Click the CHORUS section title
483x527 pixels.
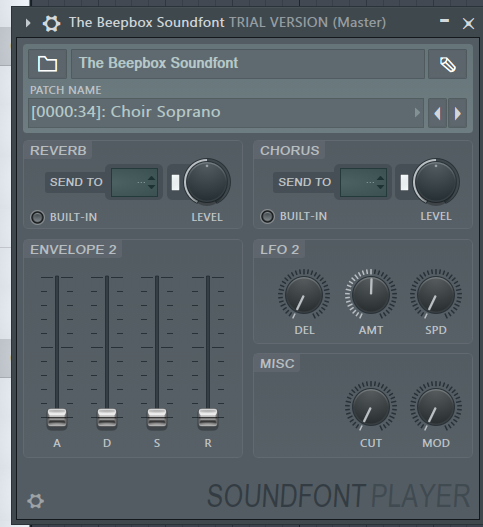pos(290,151)
